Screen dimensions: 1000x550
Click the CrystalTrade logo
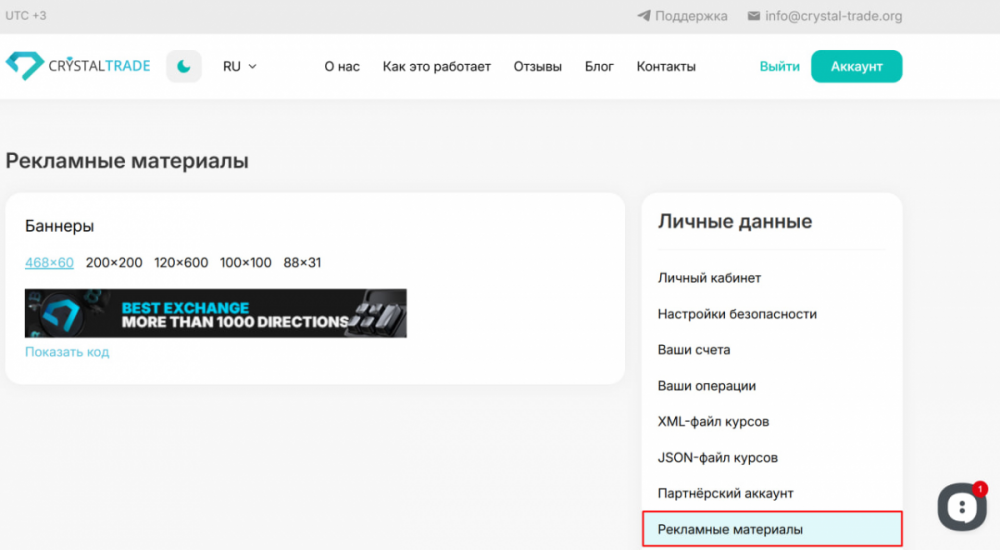pyautogui.click(x=78, y=66)
